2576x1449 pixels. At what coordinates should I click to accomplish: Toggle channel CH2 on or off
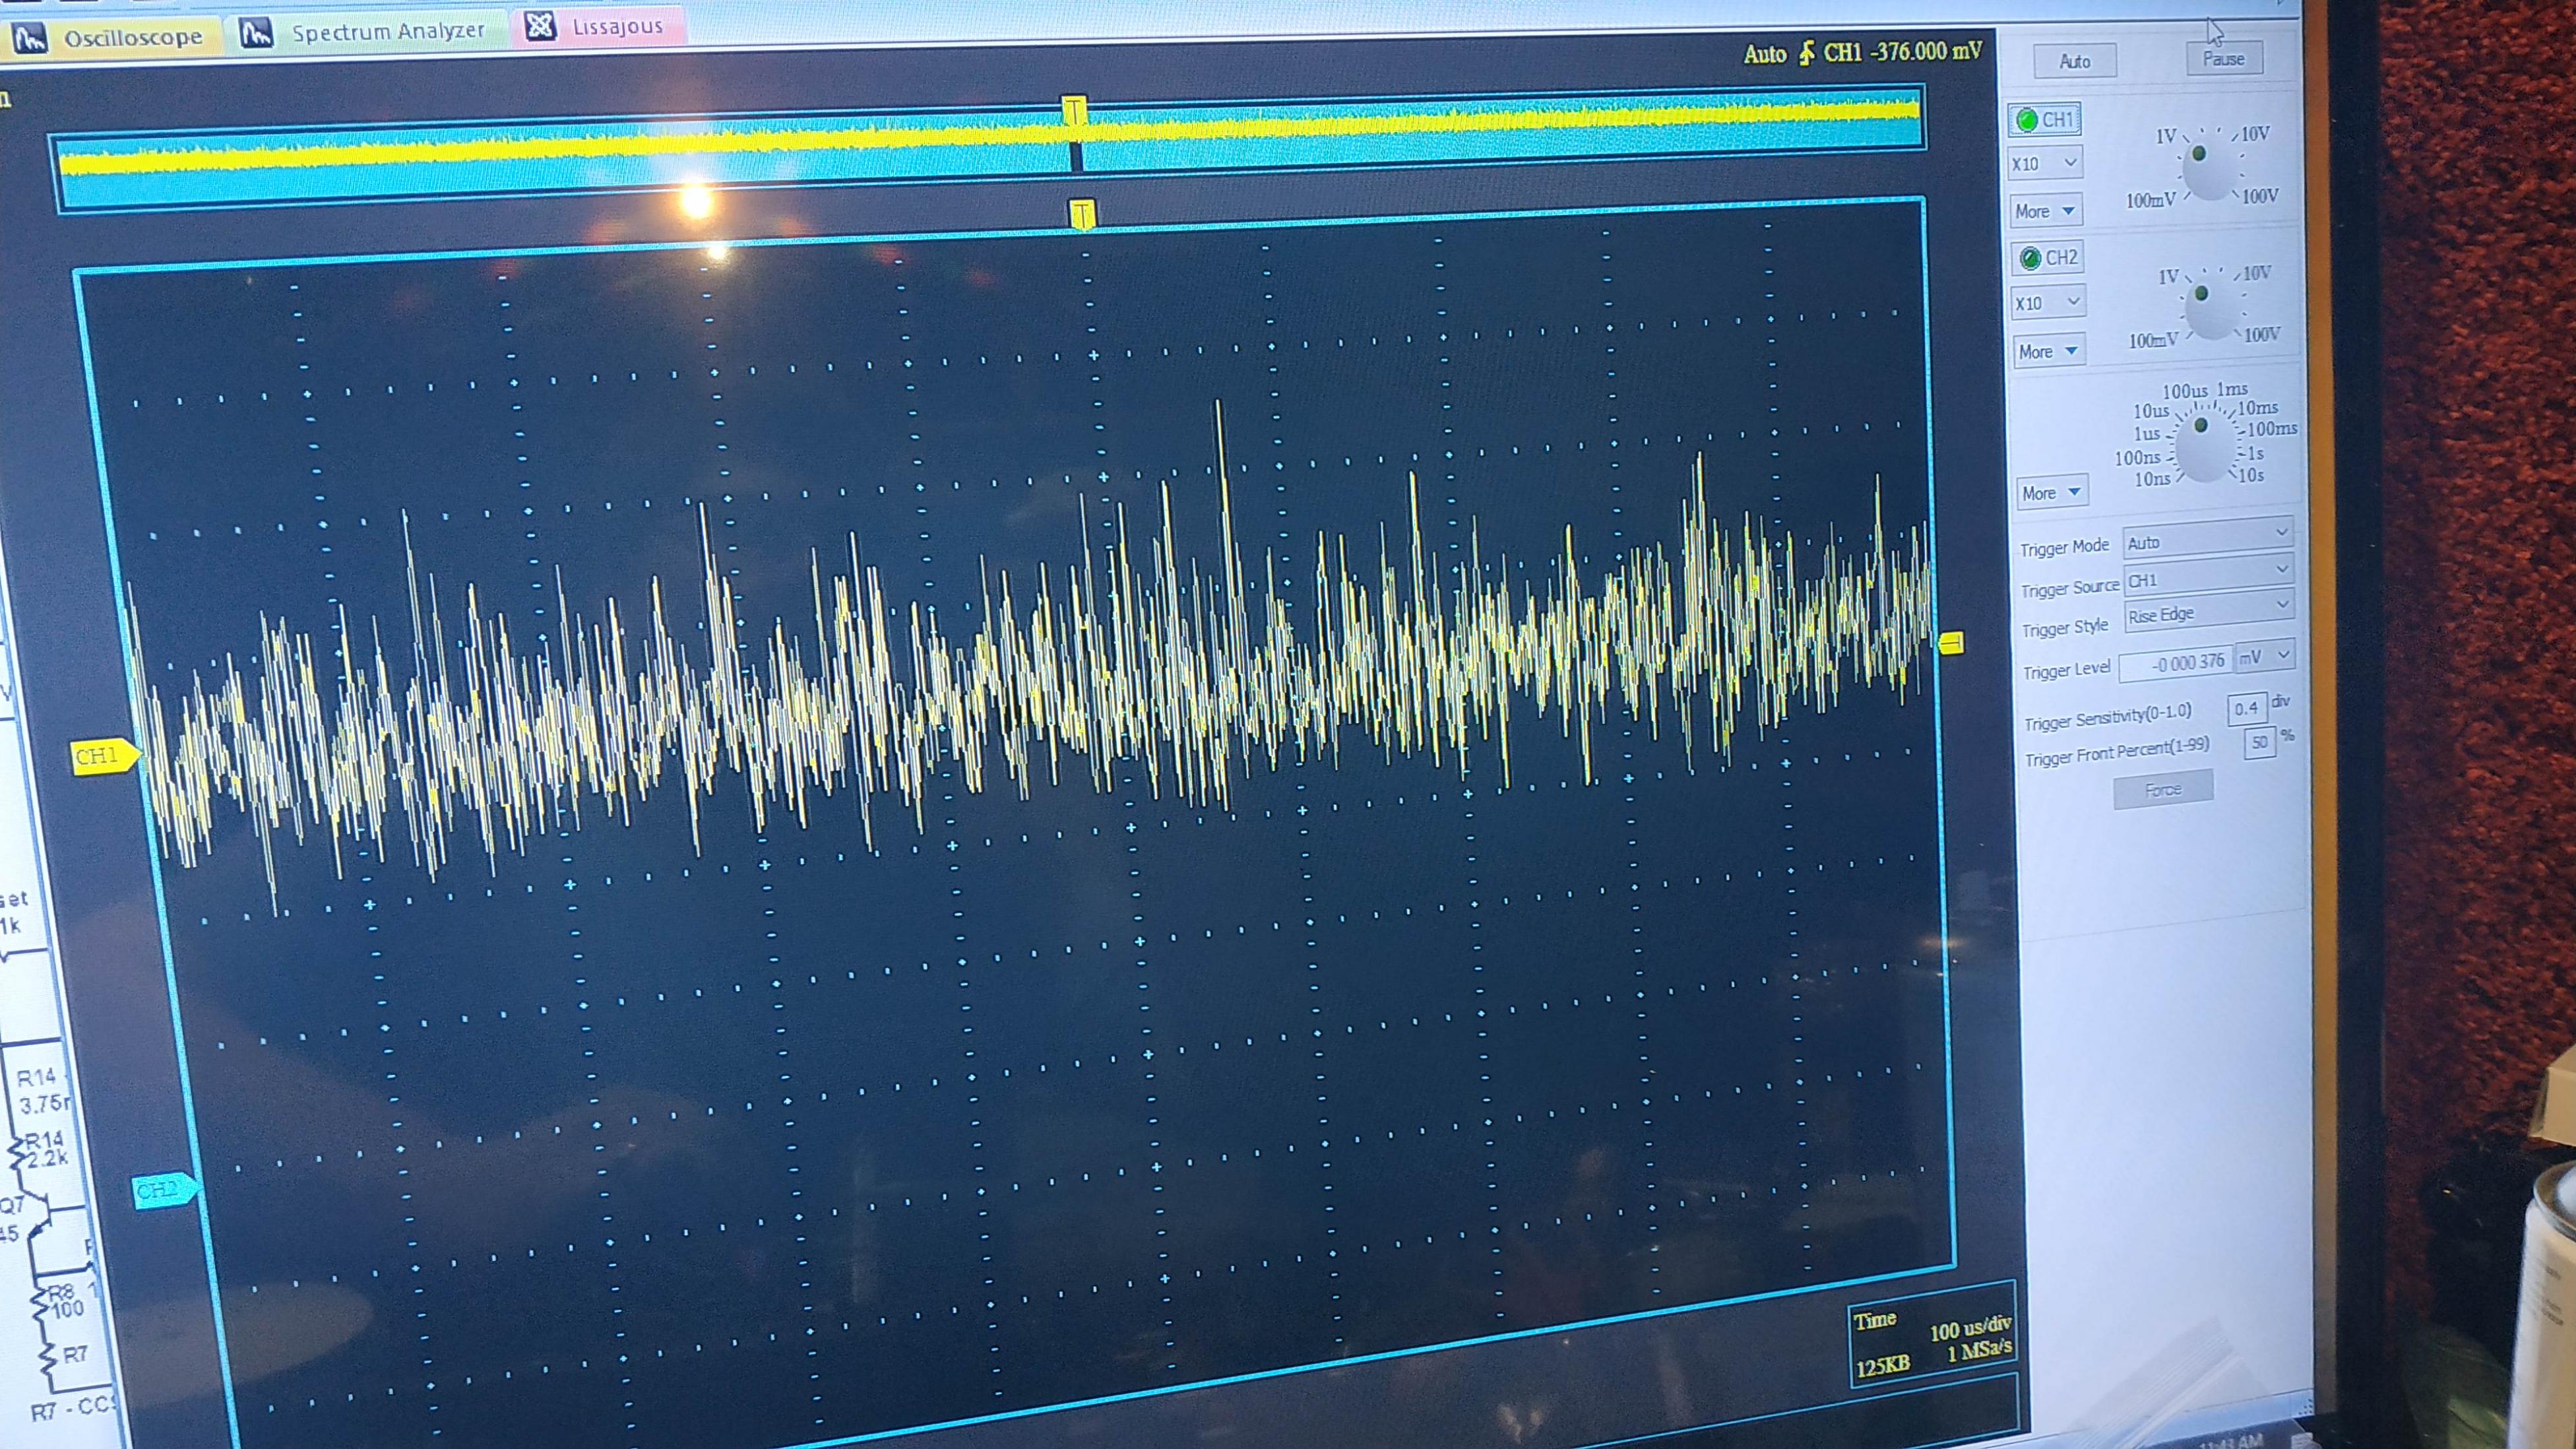tap(2047, 258)
